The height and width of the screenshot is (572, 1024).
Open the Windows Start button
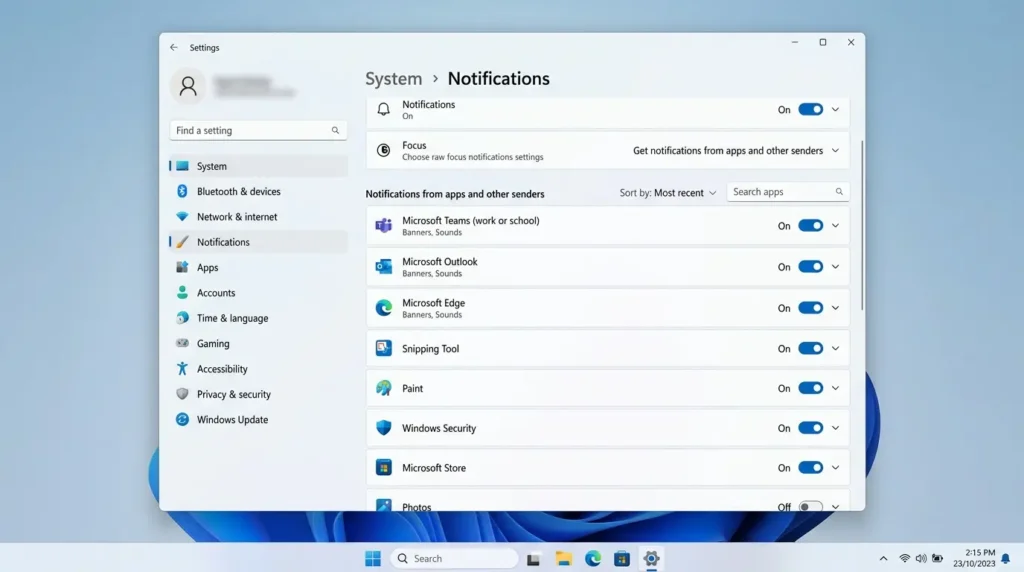click(x=373, y=558)
